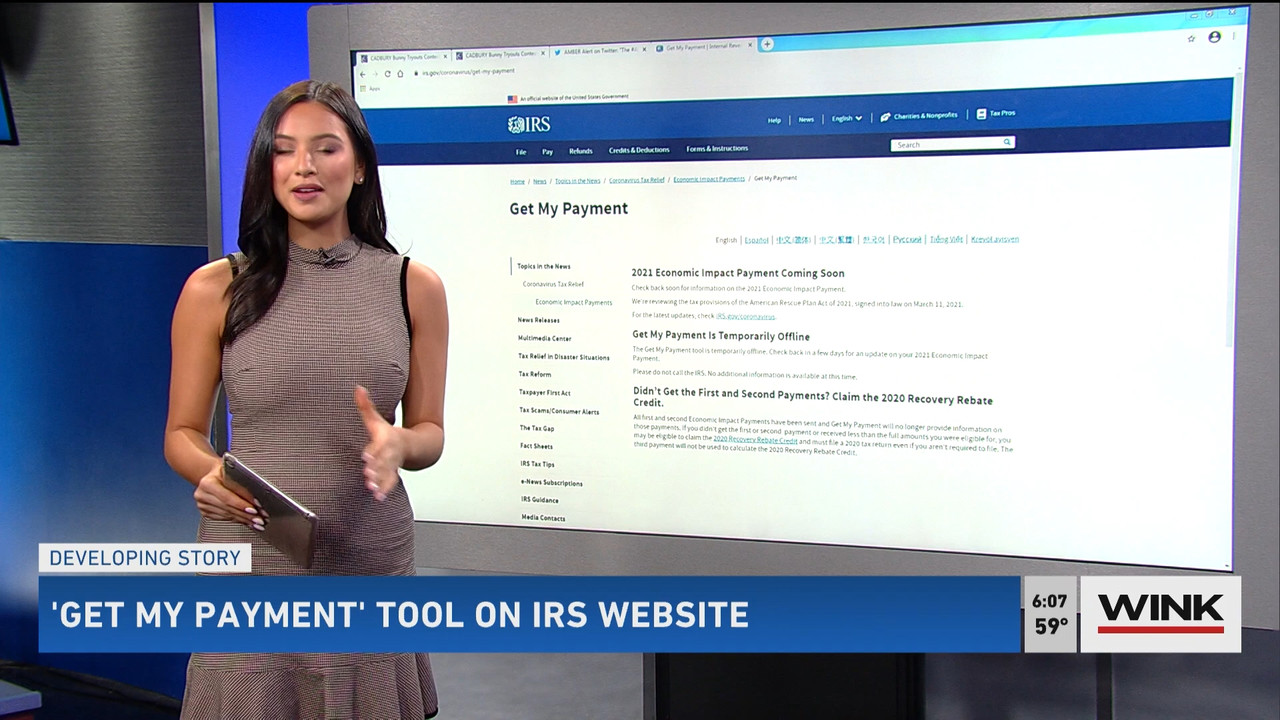This screenshot has height=720, width=1280.
Task: Select Tax Scams/Consumer Alerts in sidebar
Action: pyautogui.click(x=559, y=411)
